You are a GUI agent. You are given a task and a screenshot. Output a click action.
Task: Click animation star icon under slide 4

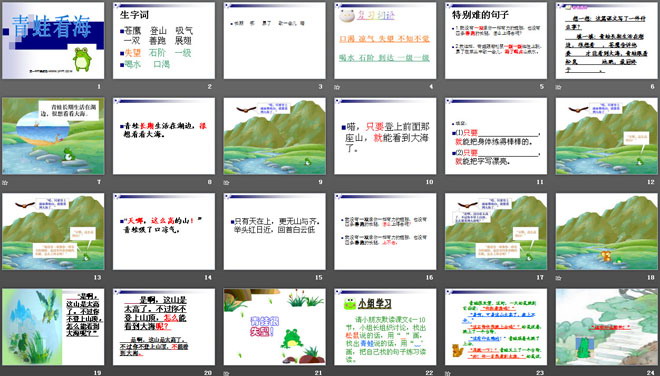(x=337, y=87)
